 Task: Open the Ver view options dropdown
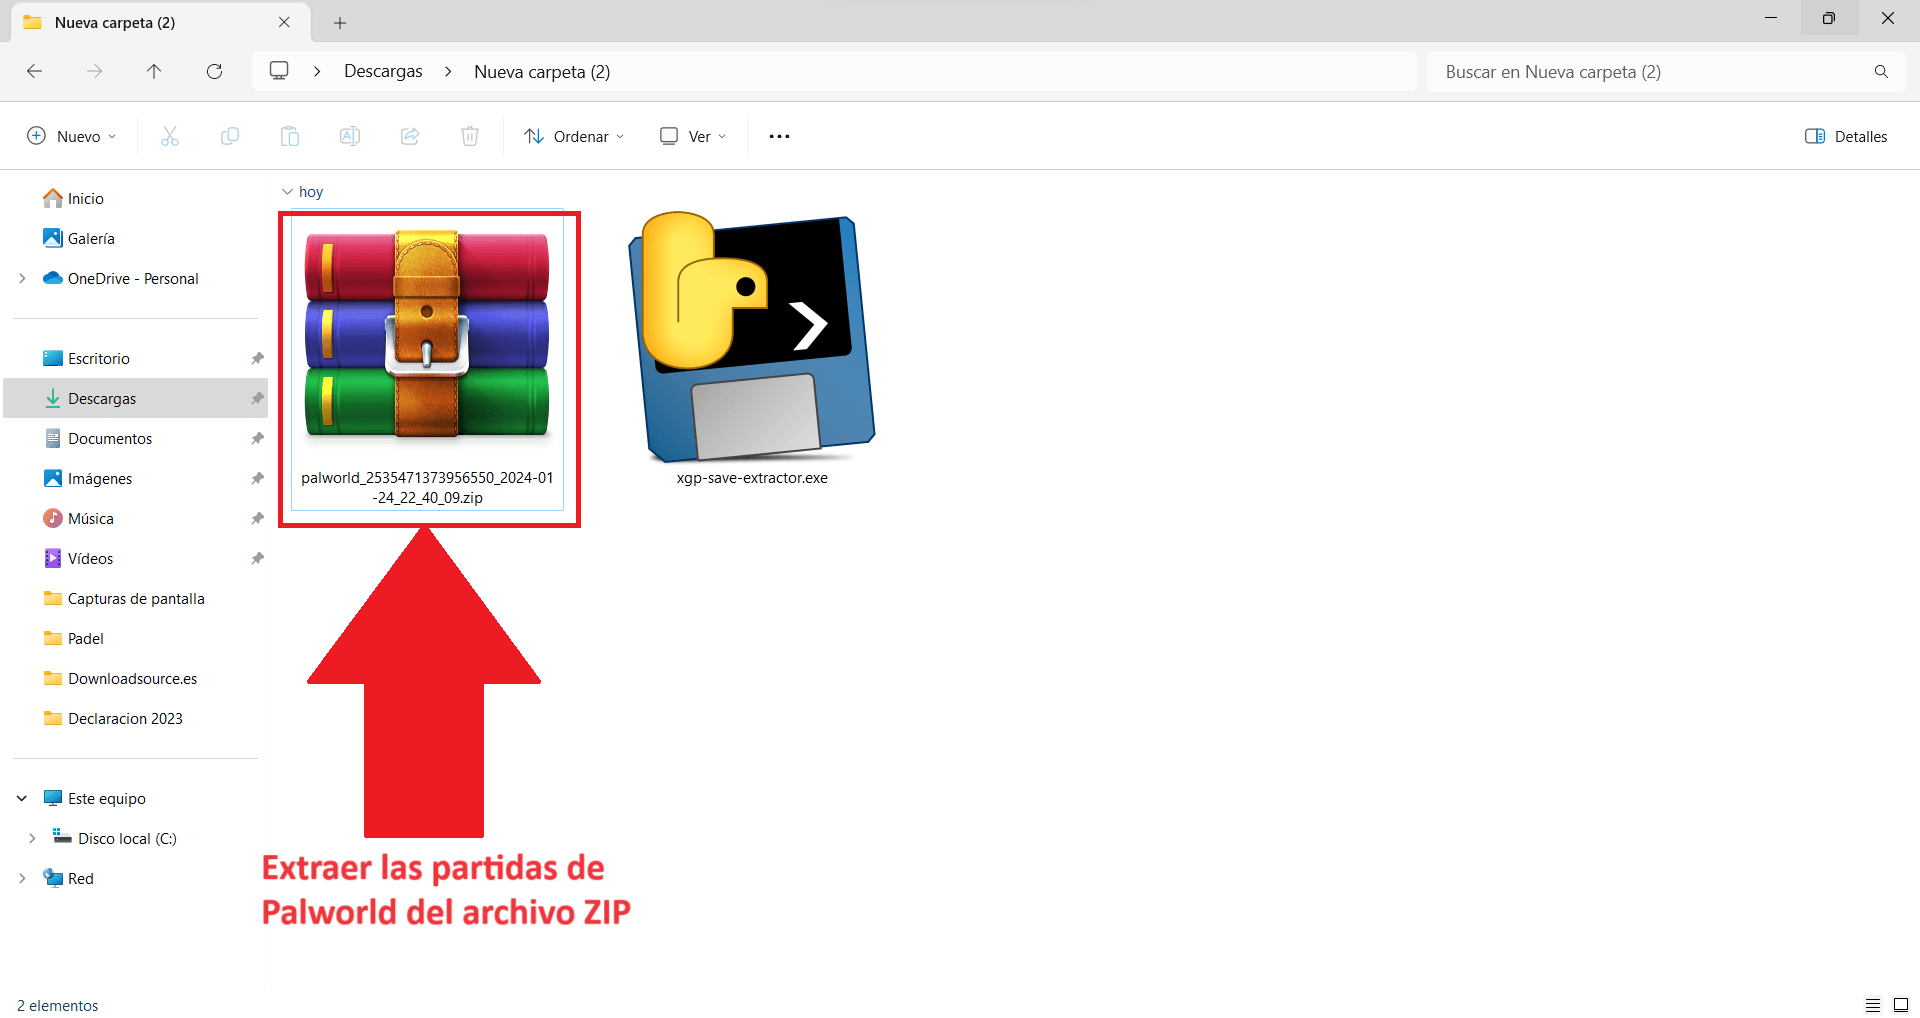pos(693,136)
